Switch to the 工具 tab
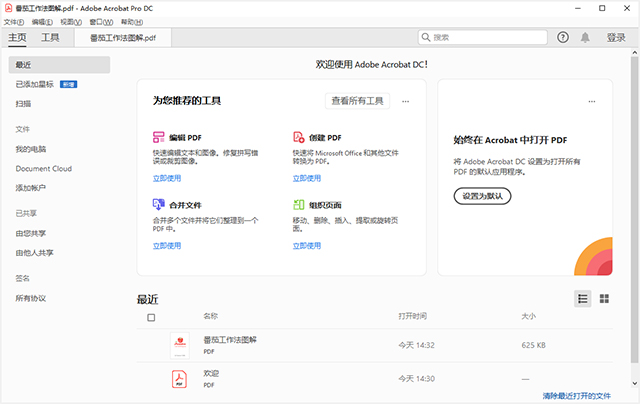This screenshot has width=640, height=404. tap(50, 38)
